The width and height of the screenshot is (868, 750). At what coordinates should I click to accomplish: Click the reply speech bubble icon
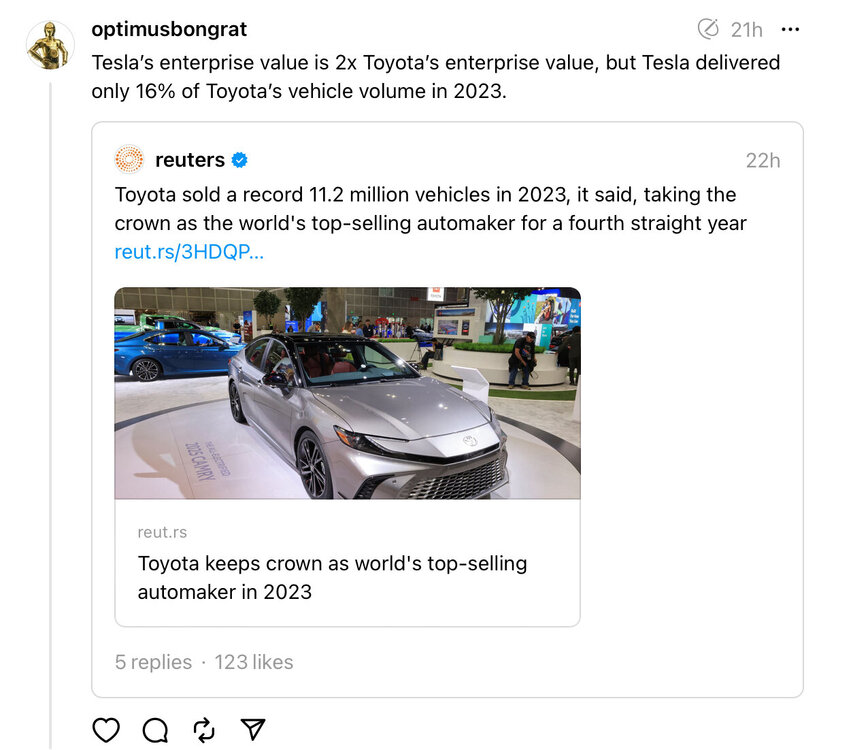pyautogui.click(x=155, y=730)
